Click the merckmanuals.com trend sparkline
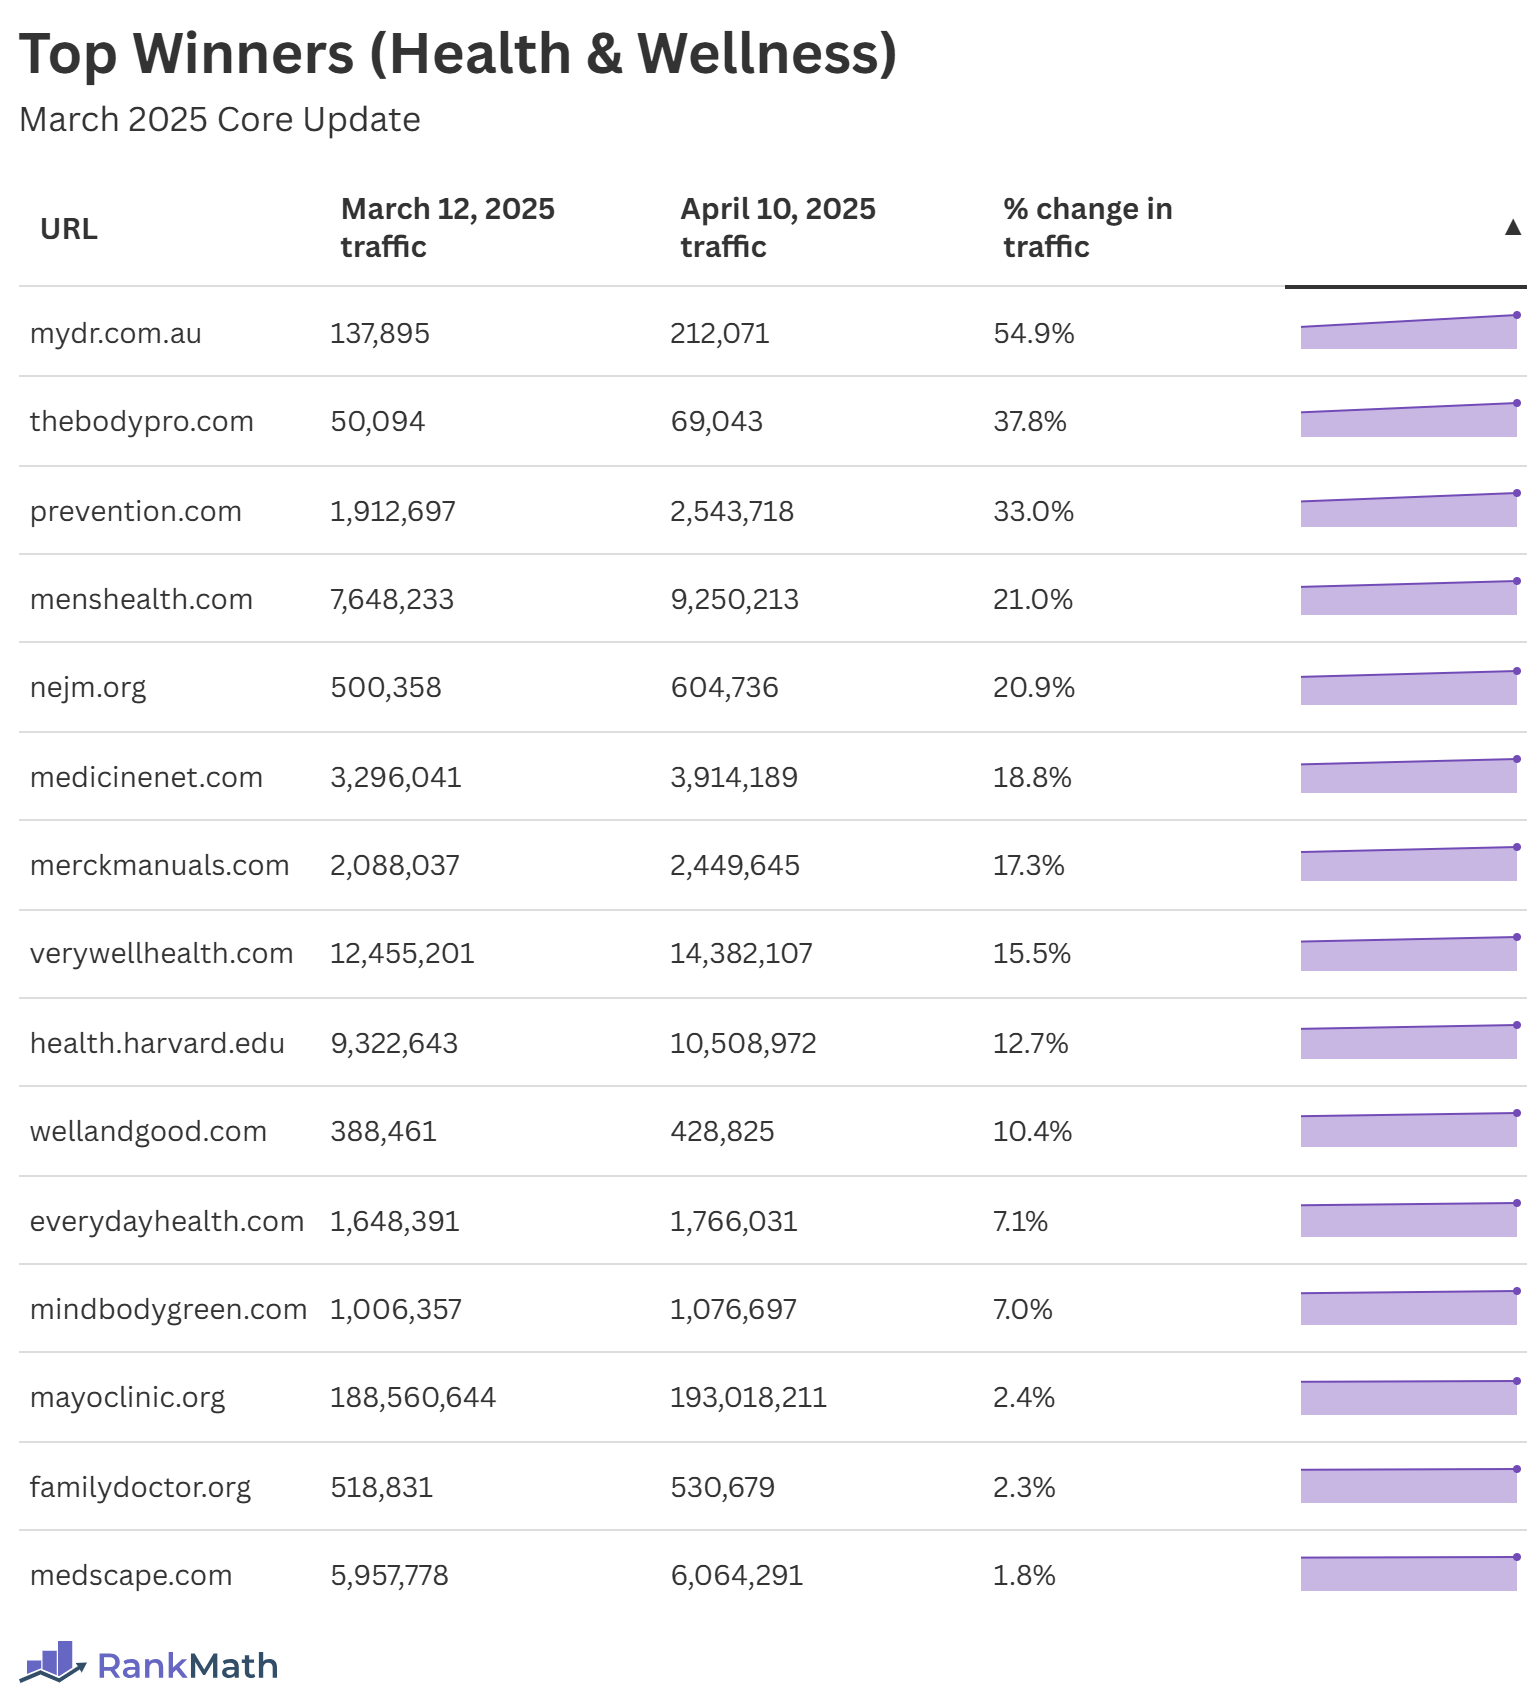Viewport: 1527px width, 1703px height. (1410, 863)
